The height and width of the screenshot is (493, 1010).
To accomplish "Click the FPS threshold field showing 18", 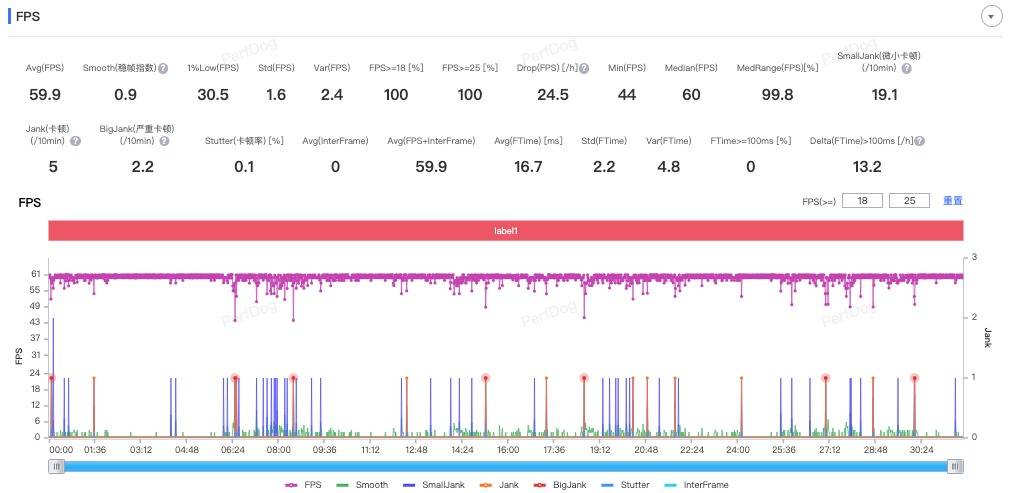I will (x=862, y=201).
